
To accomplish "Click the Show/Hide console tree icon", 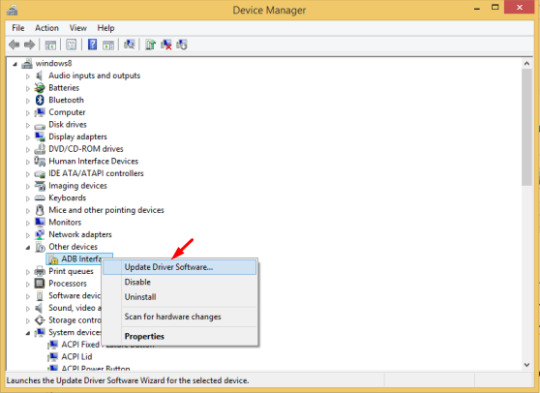I will 50,44.
